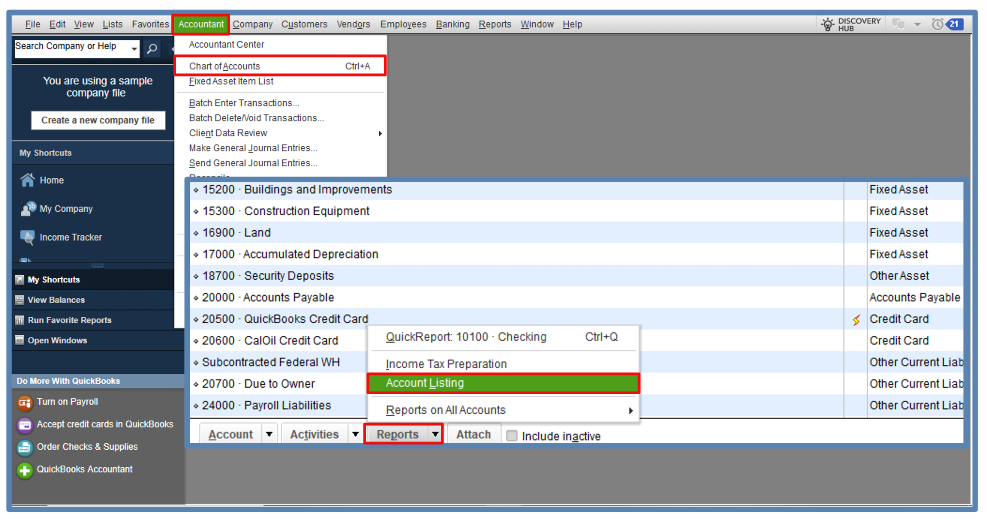Select View Balances panel icon
This screenshot has height=520, width=987.
point(20,300)
